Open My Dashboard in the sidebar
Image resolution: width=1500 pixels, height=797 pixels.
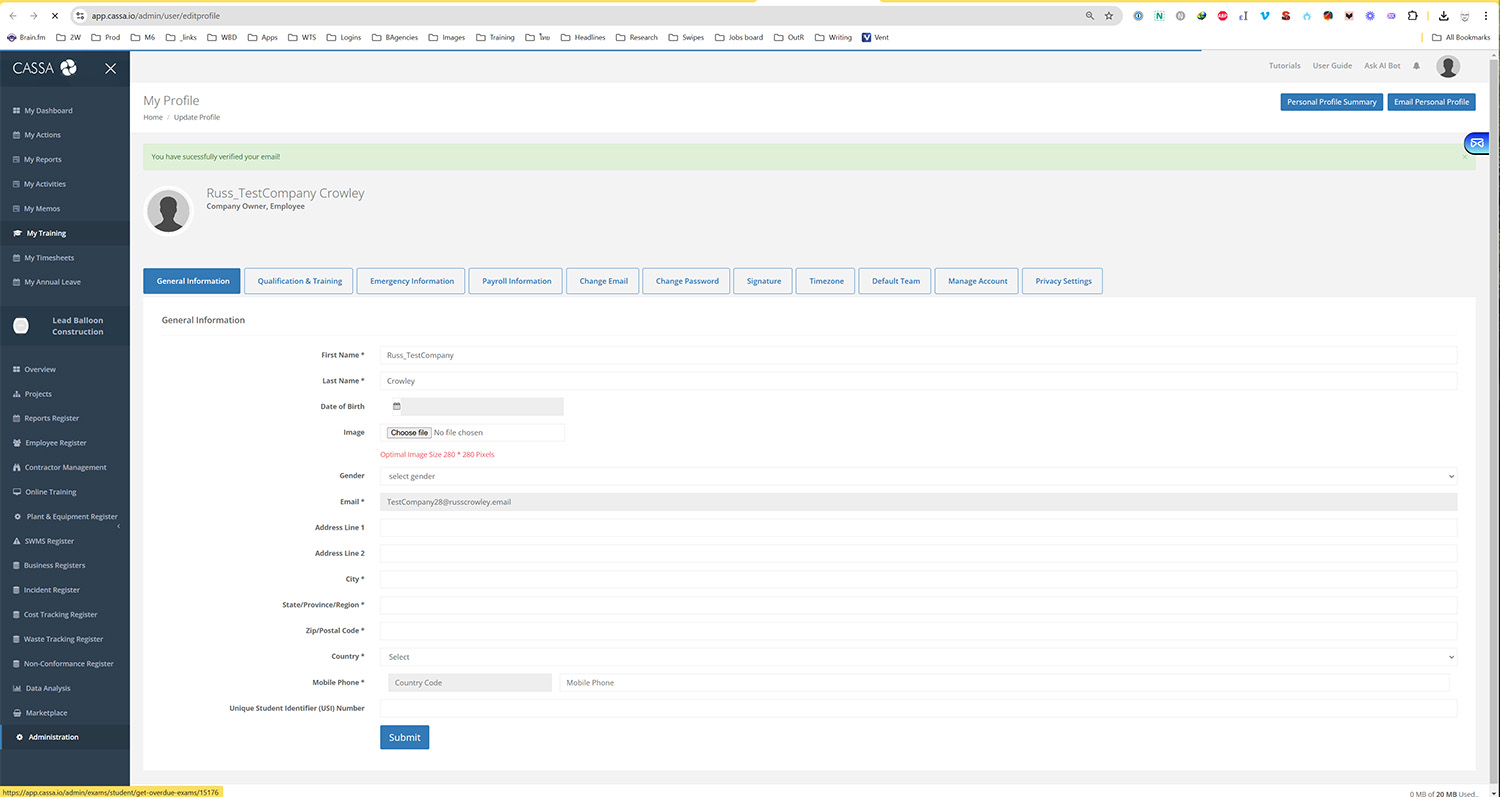pyautogui.click(x=48, y=110)
